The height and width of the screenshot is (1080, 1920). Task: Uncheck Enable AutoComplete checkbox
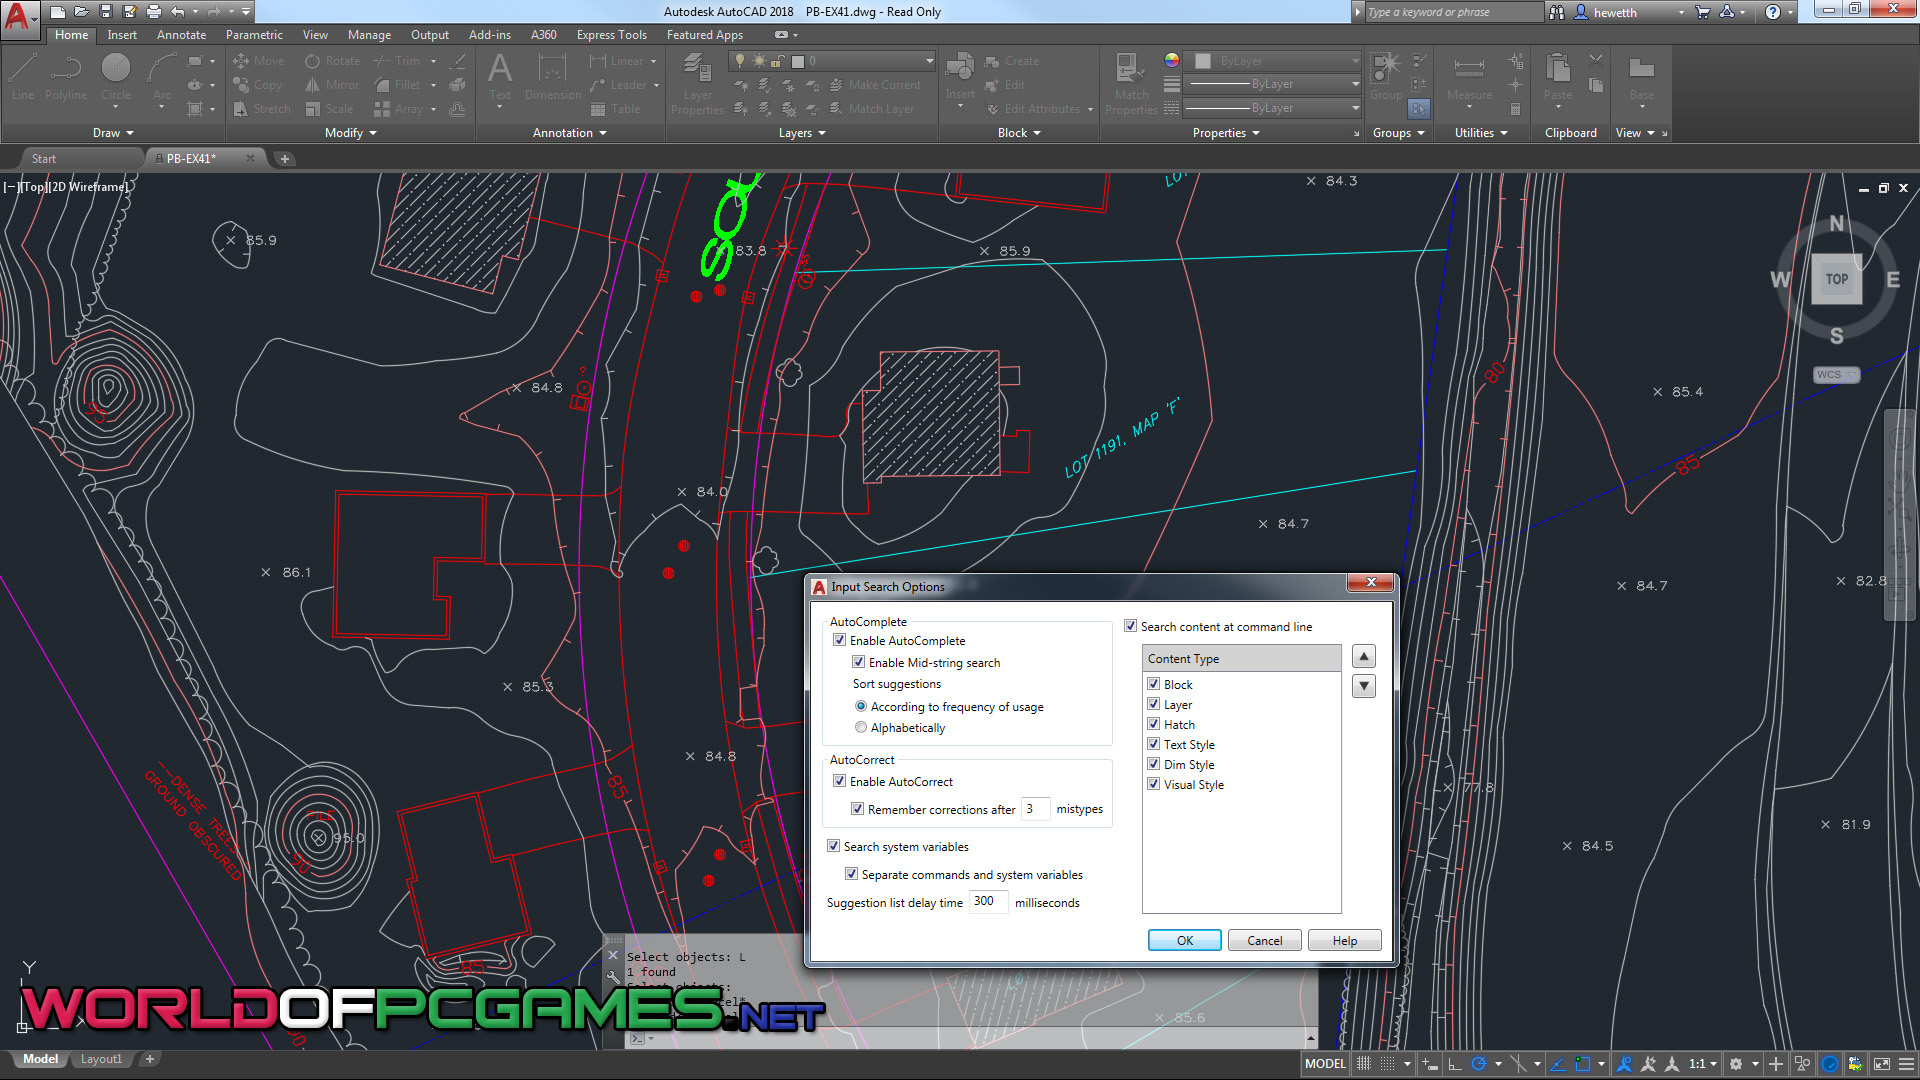click(x=840, y=640)
